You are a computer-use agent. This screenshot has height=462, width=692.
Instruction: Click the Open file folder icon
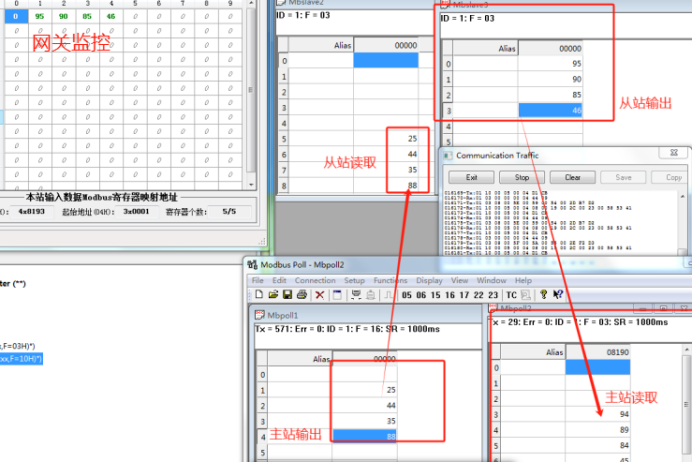click(273, 295)
